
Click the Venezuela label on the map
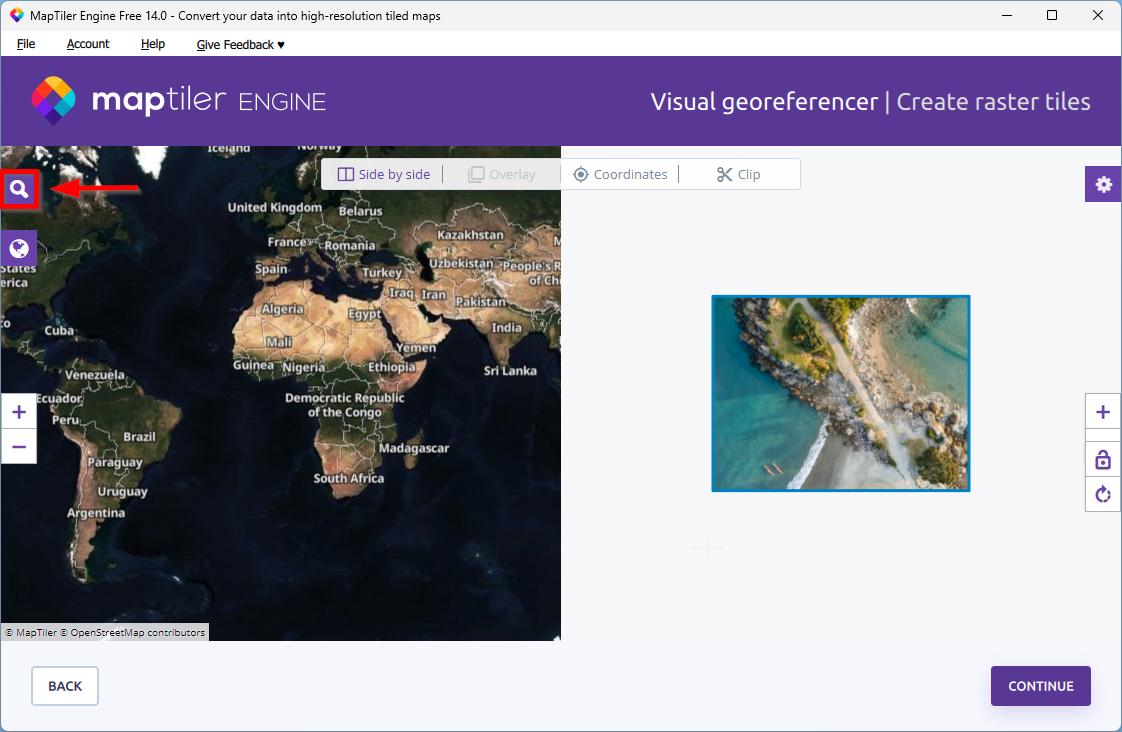[x=94, y=375]
